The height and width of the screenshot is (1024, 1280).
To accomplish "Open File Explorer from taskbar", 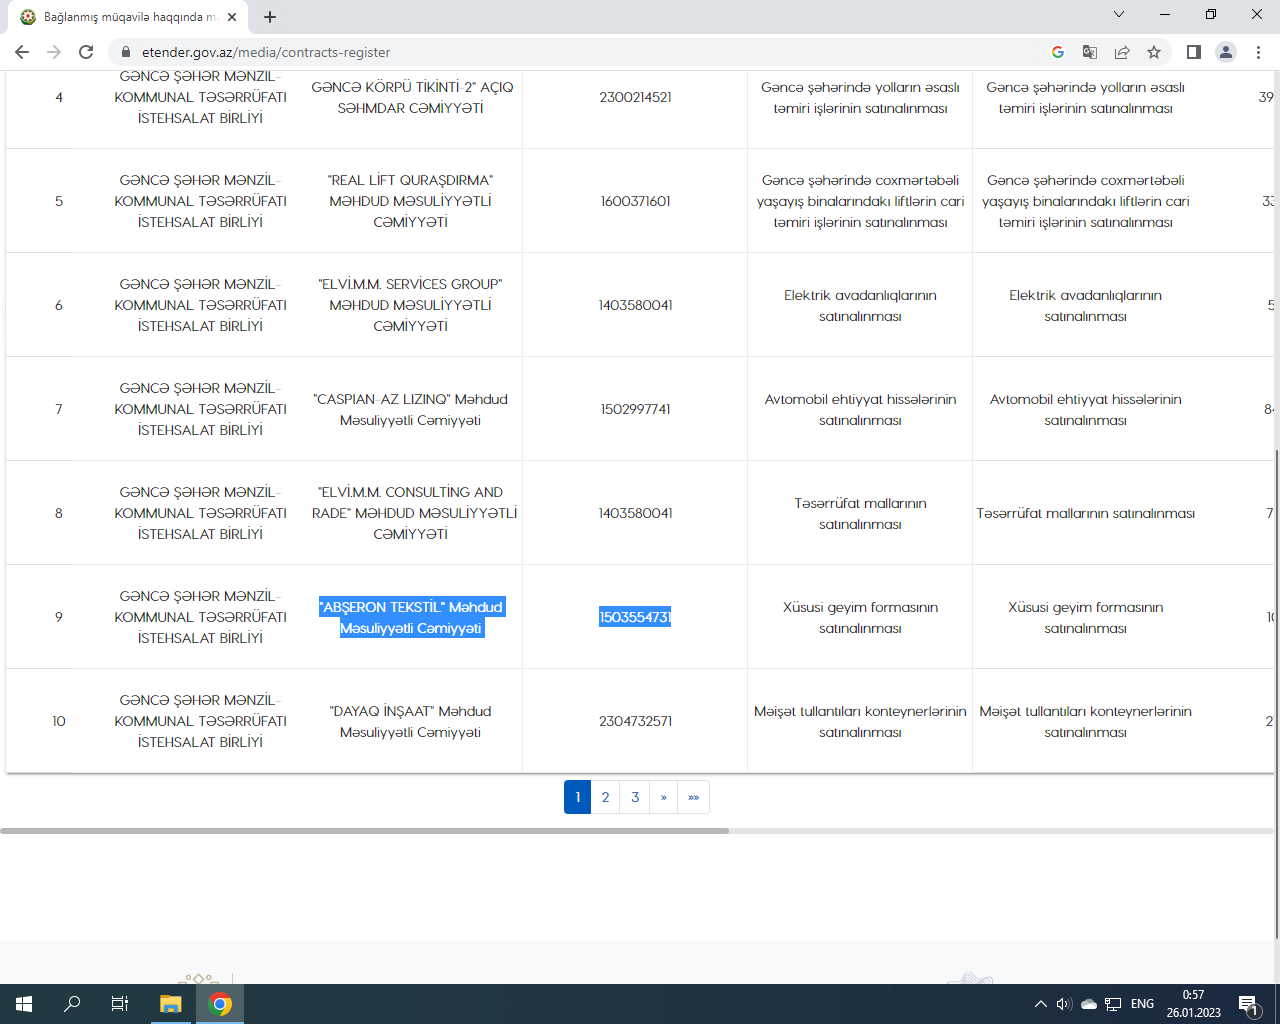I will pos(171,1004).
